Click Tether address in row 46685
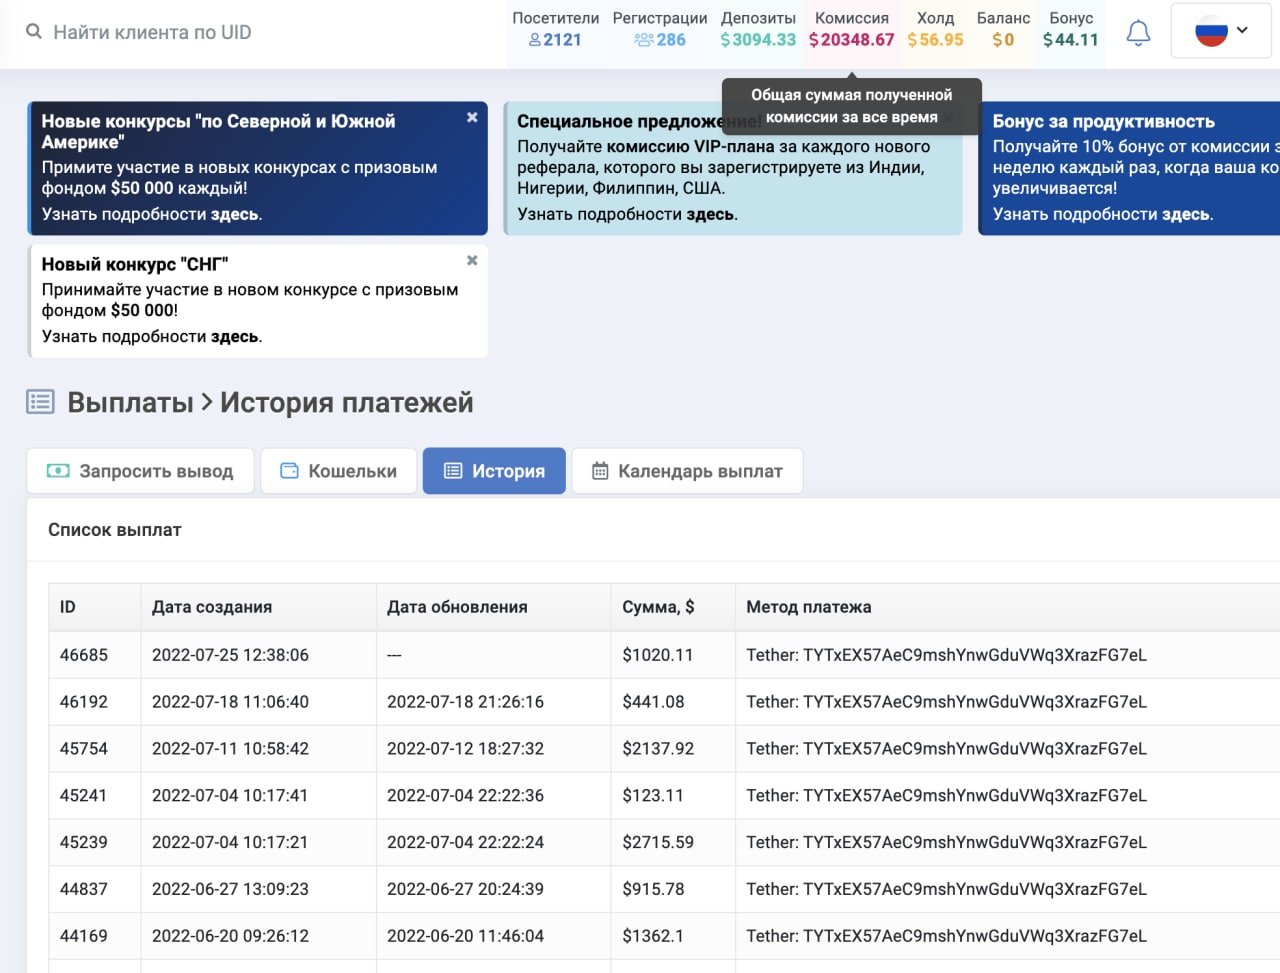Viewport: 1280px width, 973px height. coord(946,655)
